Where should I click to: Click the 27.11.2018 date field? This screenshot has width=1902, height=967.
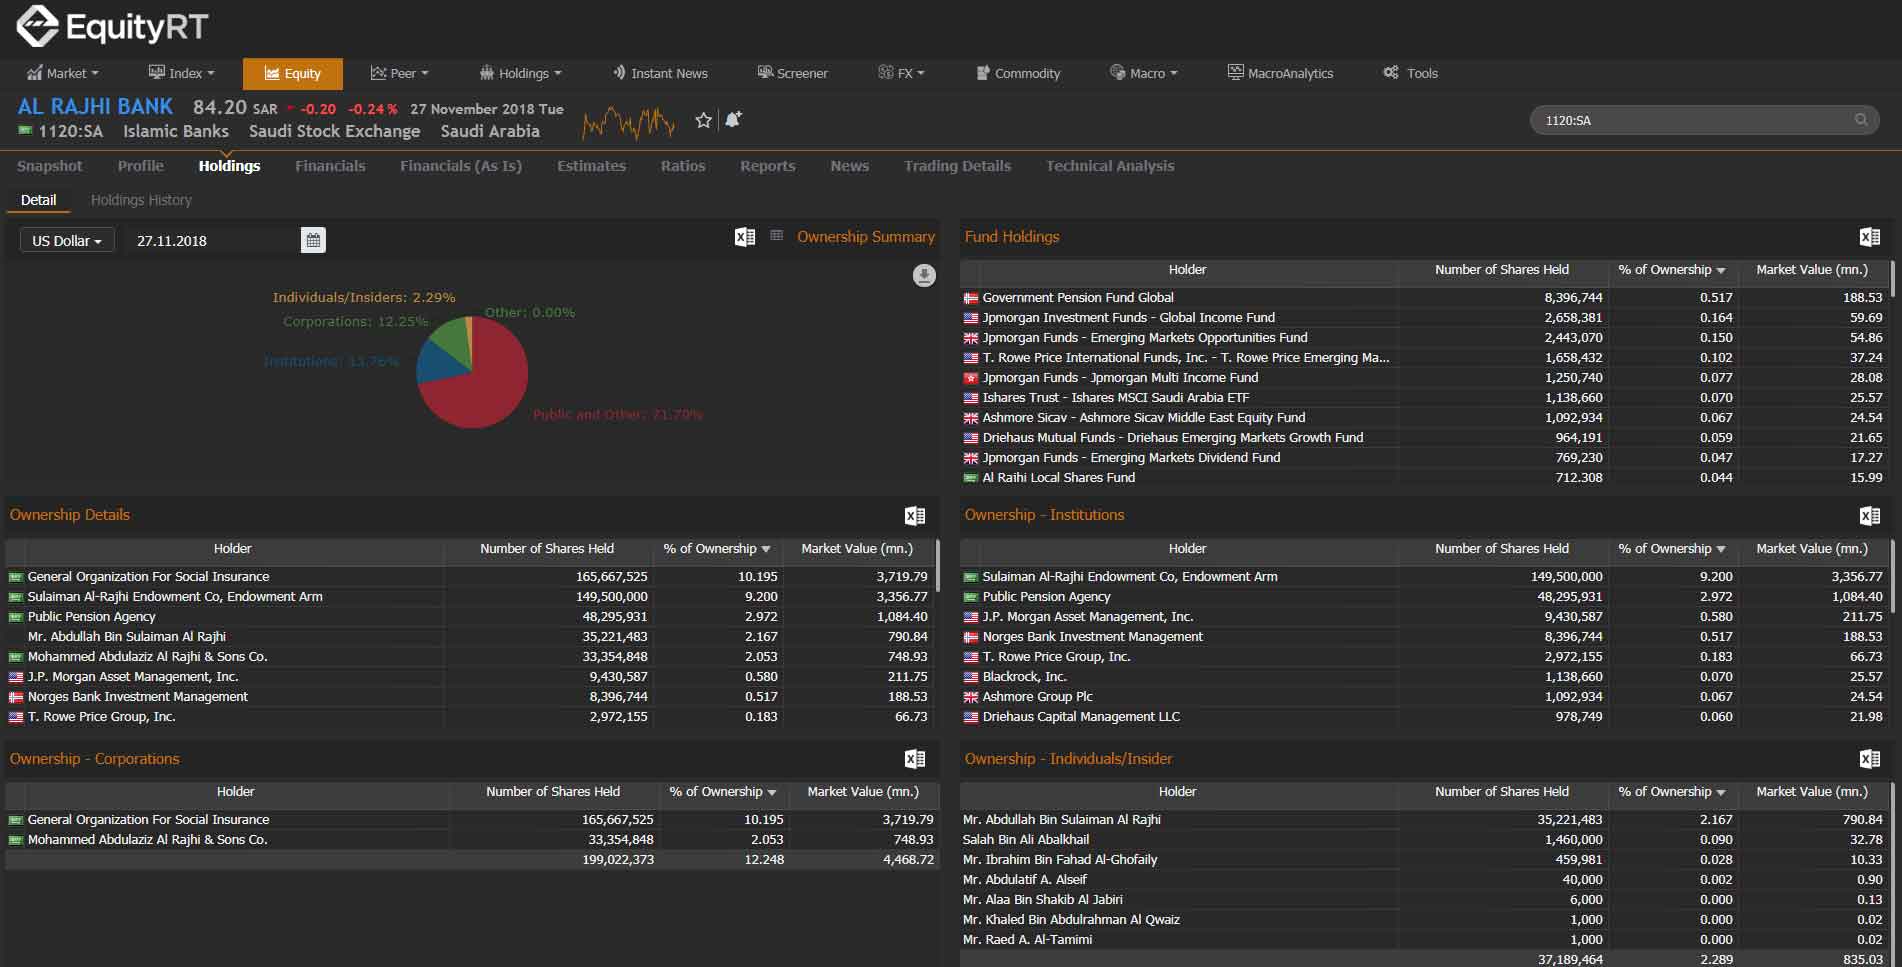pos(212,240)
